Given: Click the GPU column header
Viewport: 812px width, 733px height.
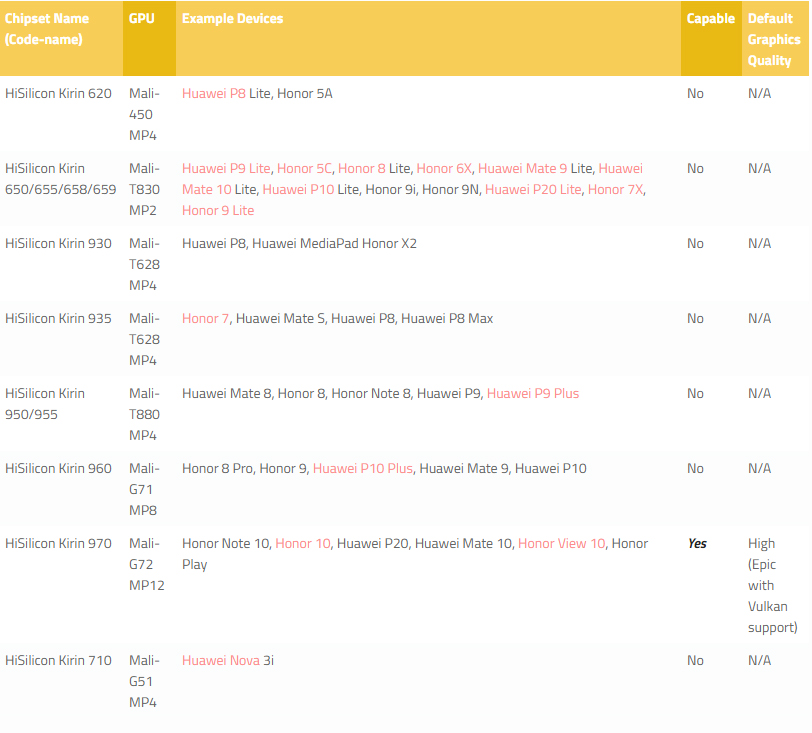Looking at the screenshot, I should pos(149,38).
